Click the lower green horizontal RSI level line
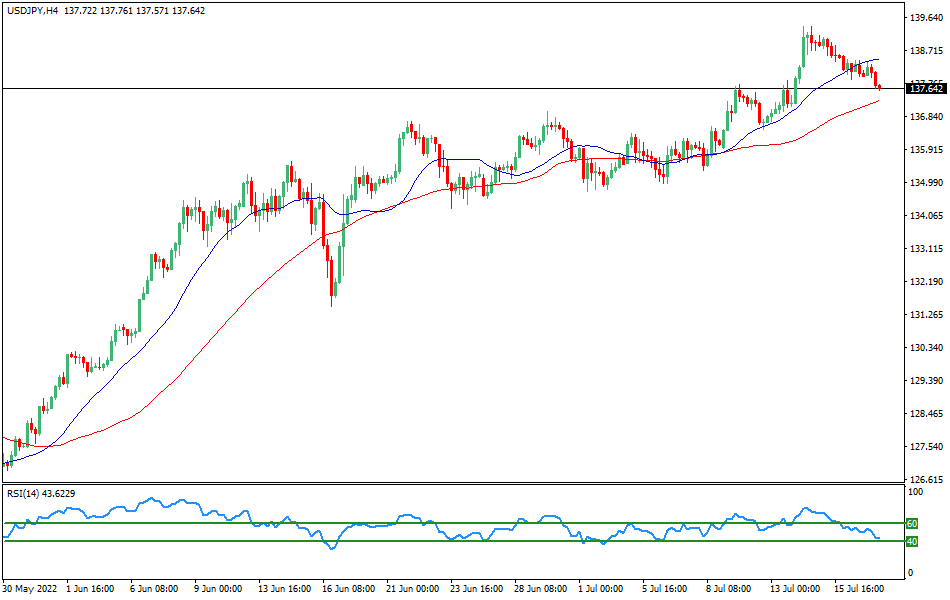The height and width of the screenshot is (600, 950). pos(450,542)
